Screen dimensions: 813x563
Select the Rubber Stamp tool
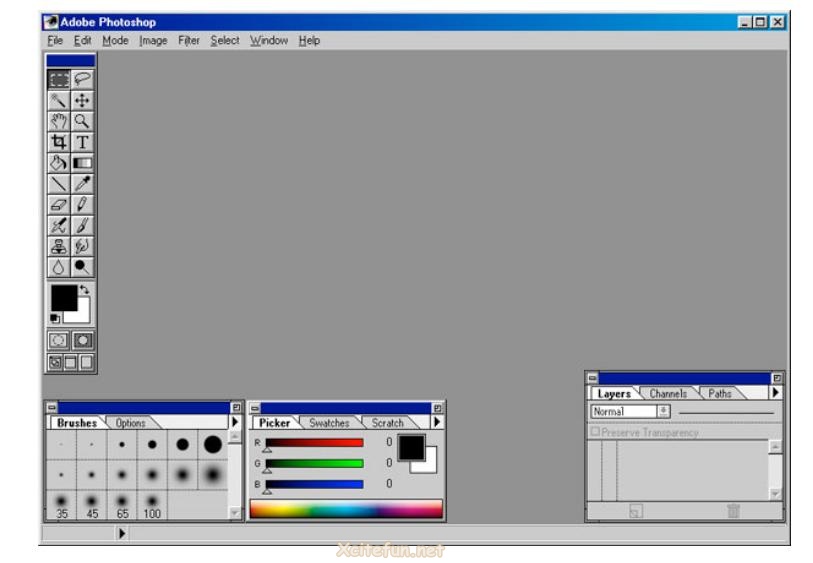(59, 246)
